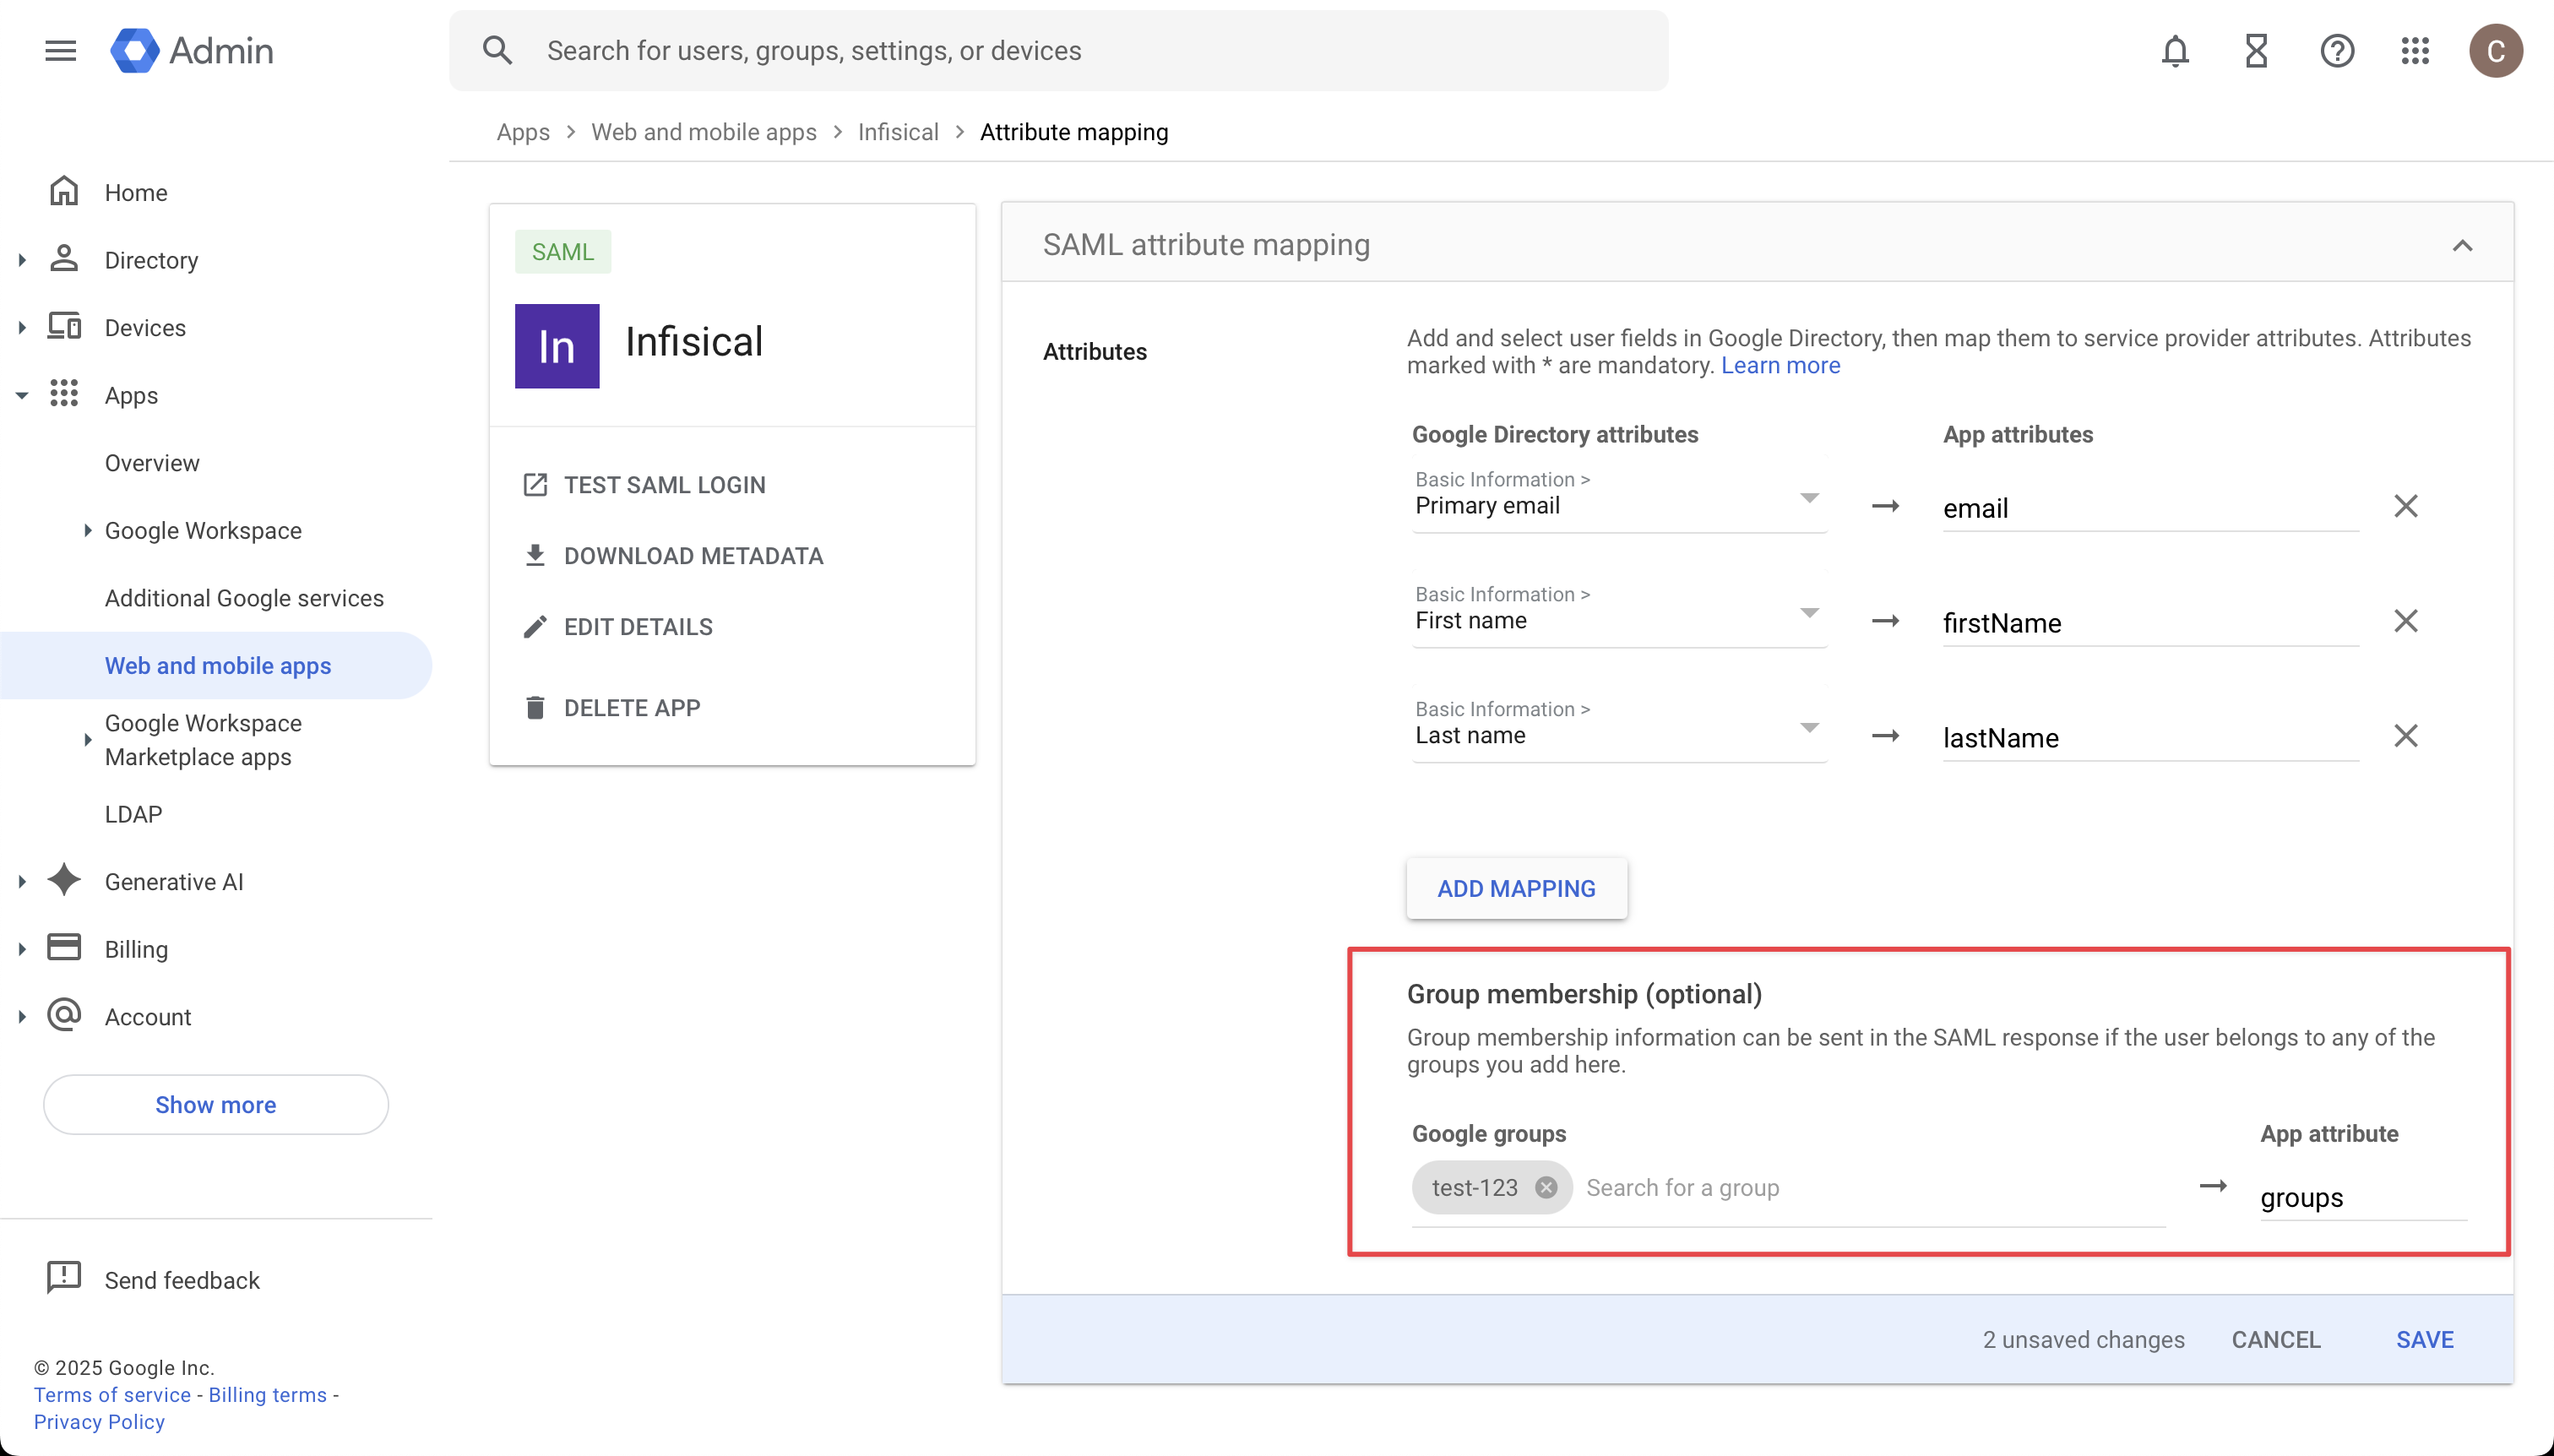Collapse the SAML attribute mapping panel
2554x1456 pixels.
click(2462, 245)
